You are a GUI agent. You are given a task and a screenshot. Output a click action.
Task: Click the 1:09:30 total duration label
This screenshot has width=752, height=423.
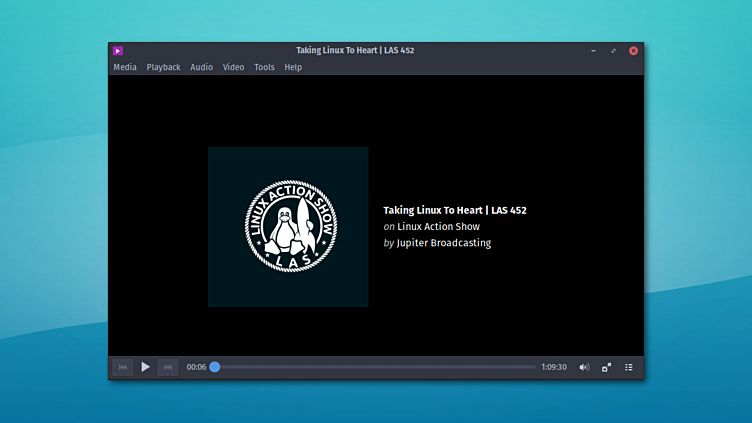tap(554, 367)
